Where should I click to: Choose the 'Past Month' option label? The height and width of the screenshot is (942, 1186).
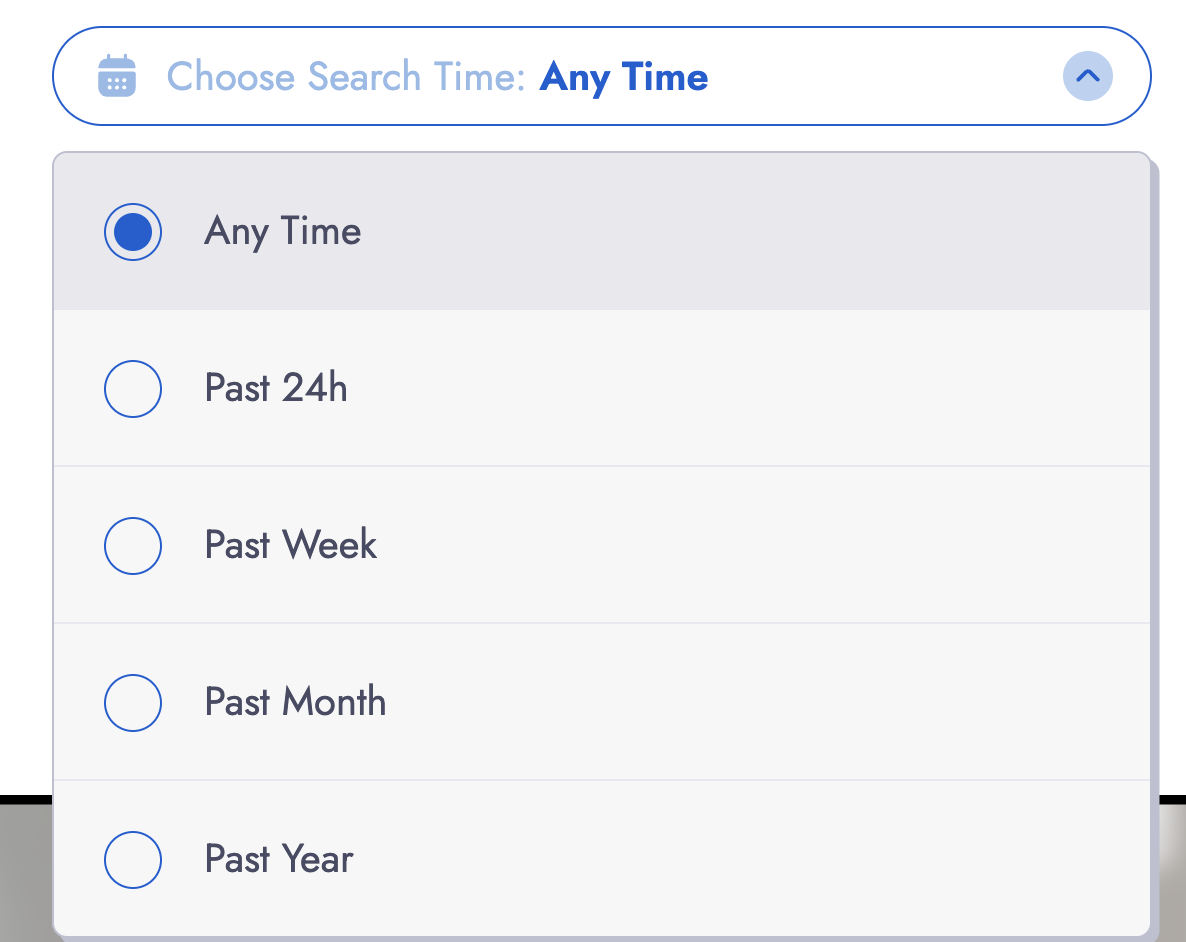point(295,702)
